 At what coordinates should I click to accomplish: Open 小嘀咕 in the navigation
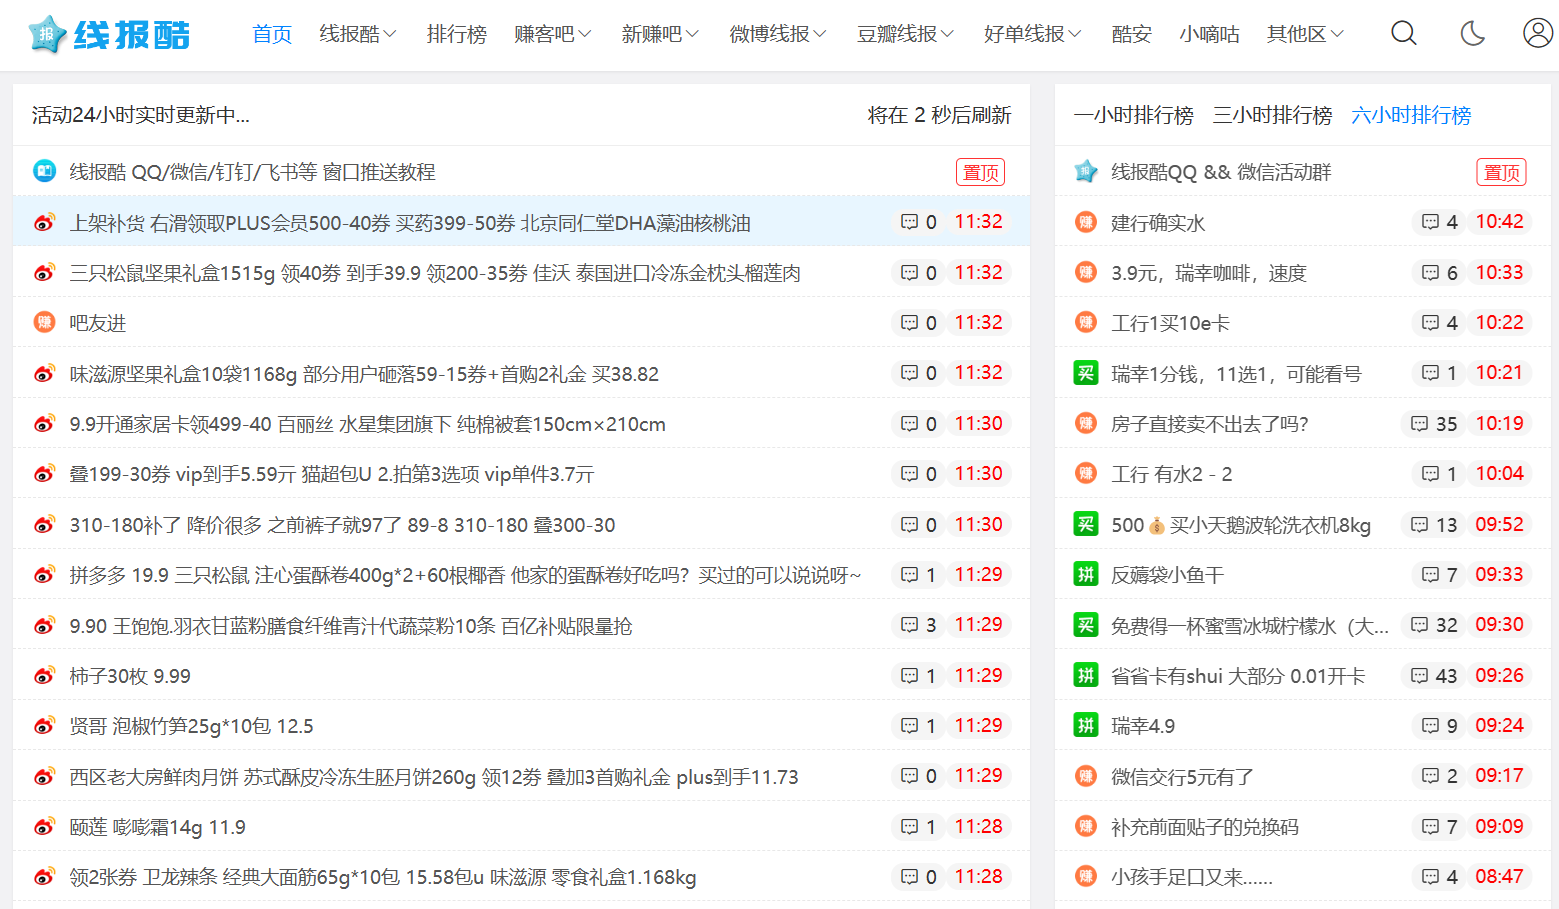pyautogui.click(x=1209, y=34)
